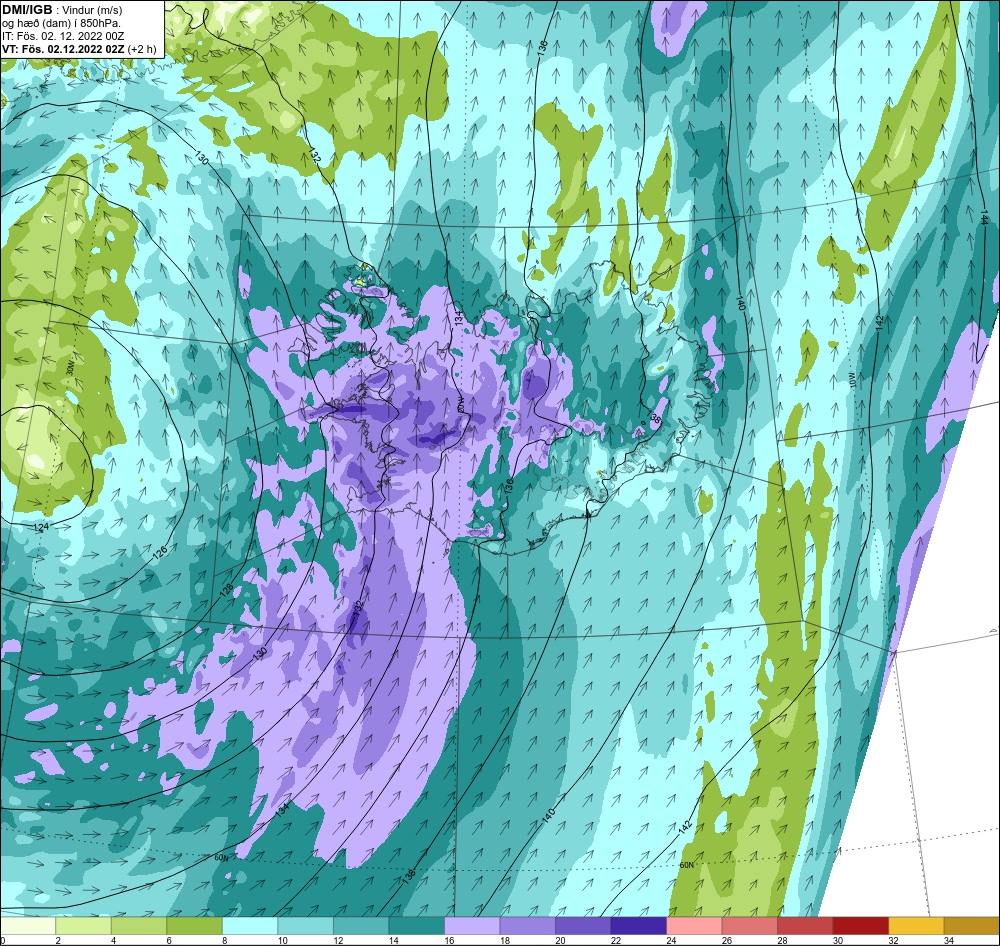Select the 'og hæð (dam) í 850hPa.' line
The height and width of the screenshot is (946, 1000).
tap(61, 23)
